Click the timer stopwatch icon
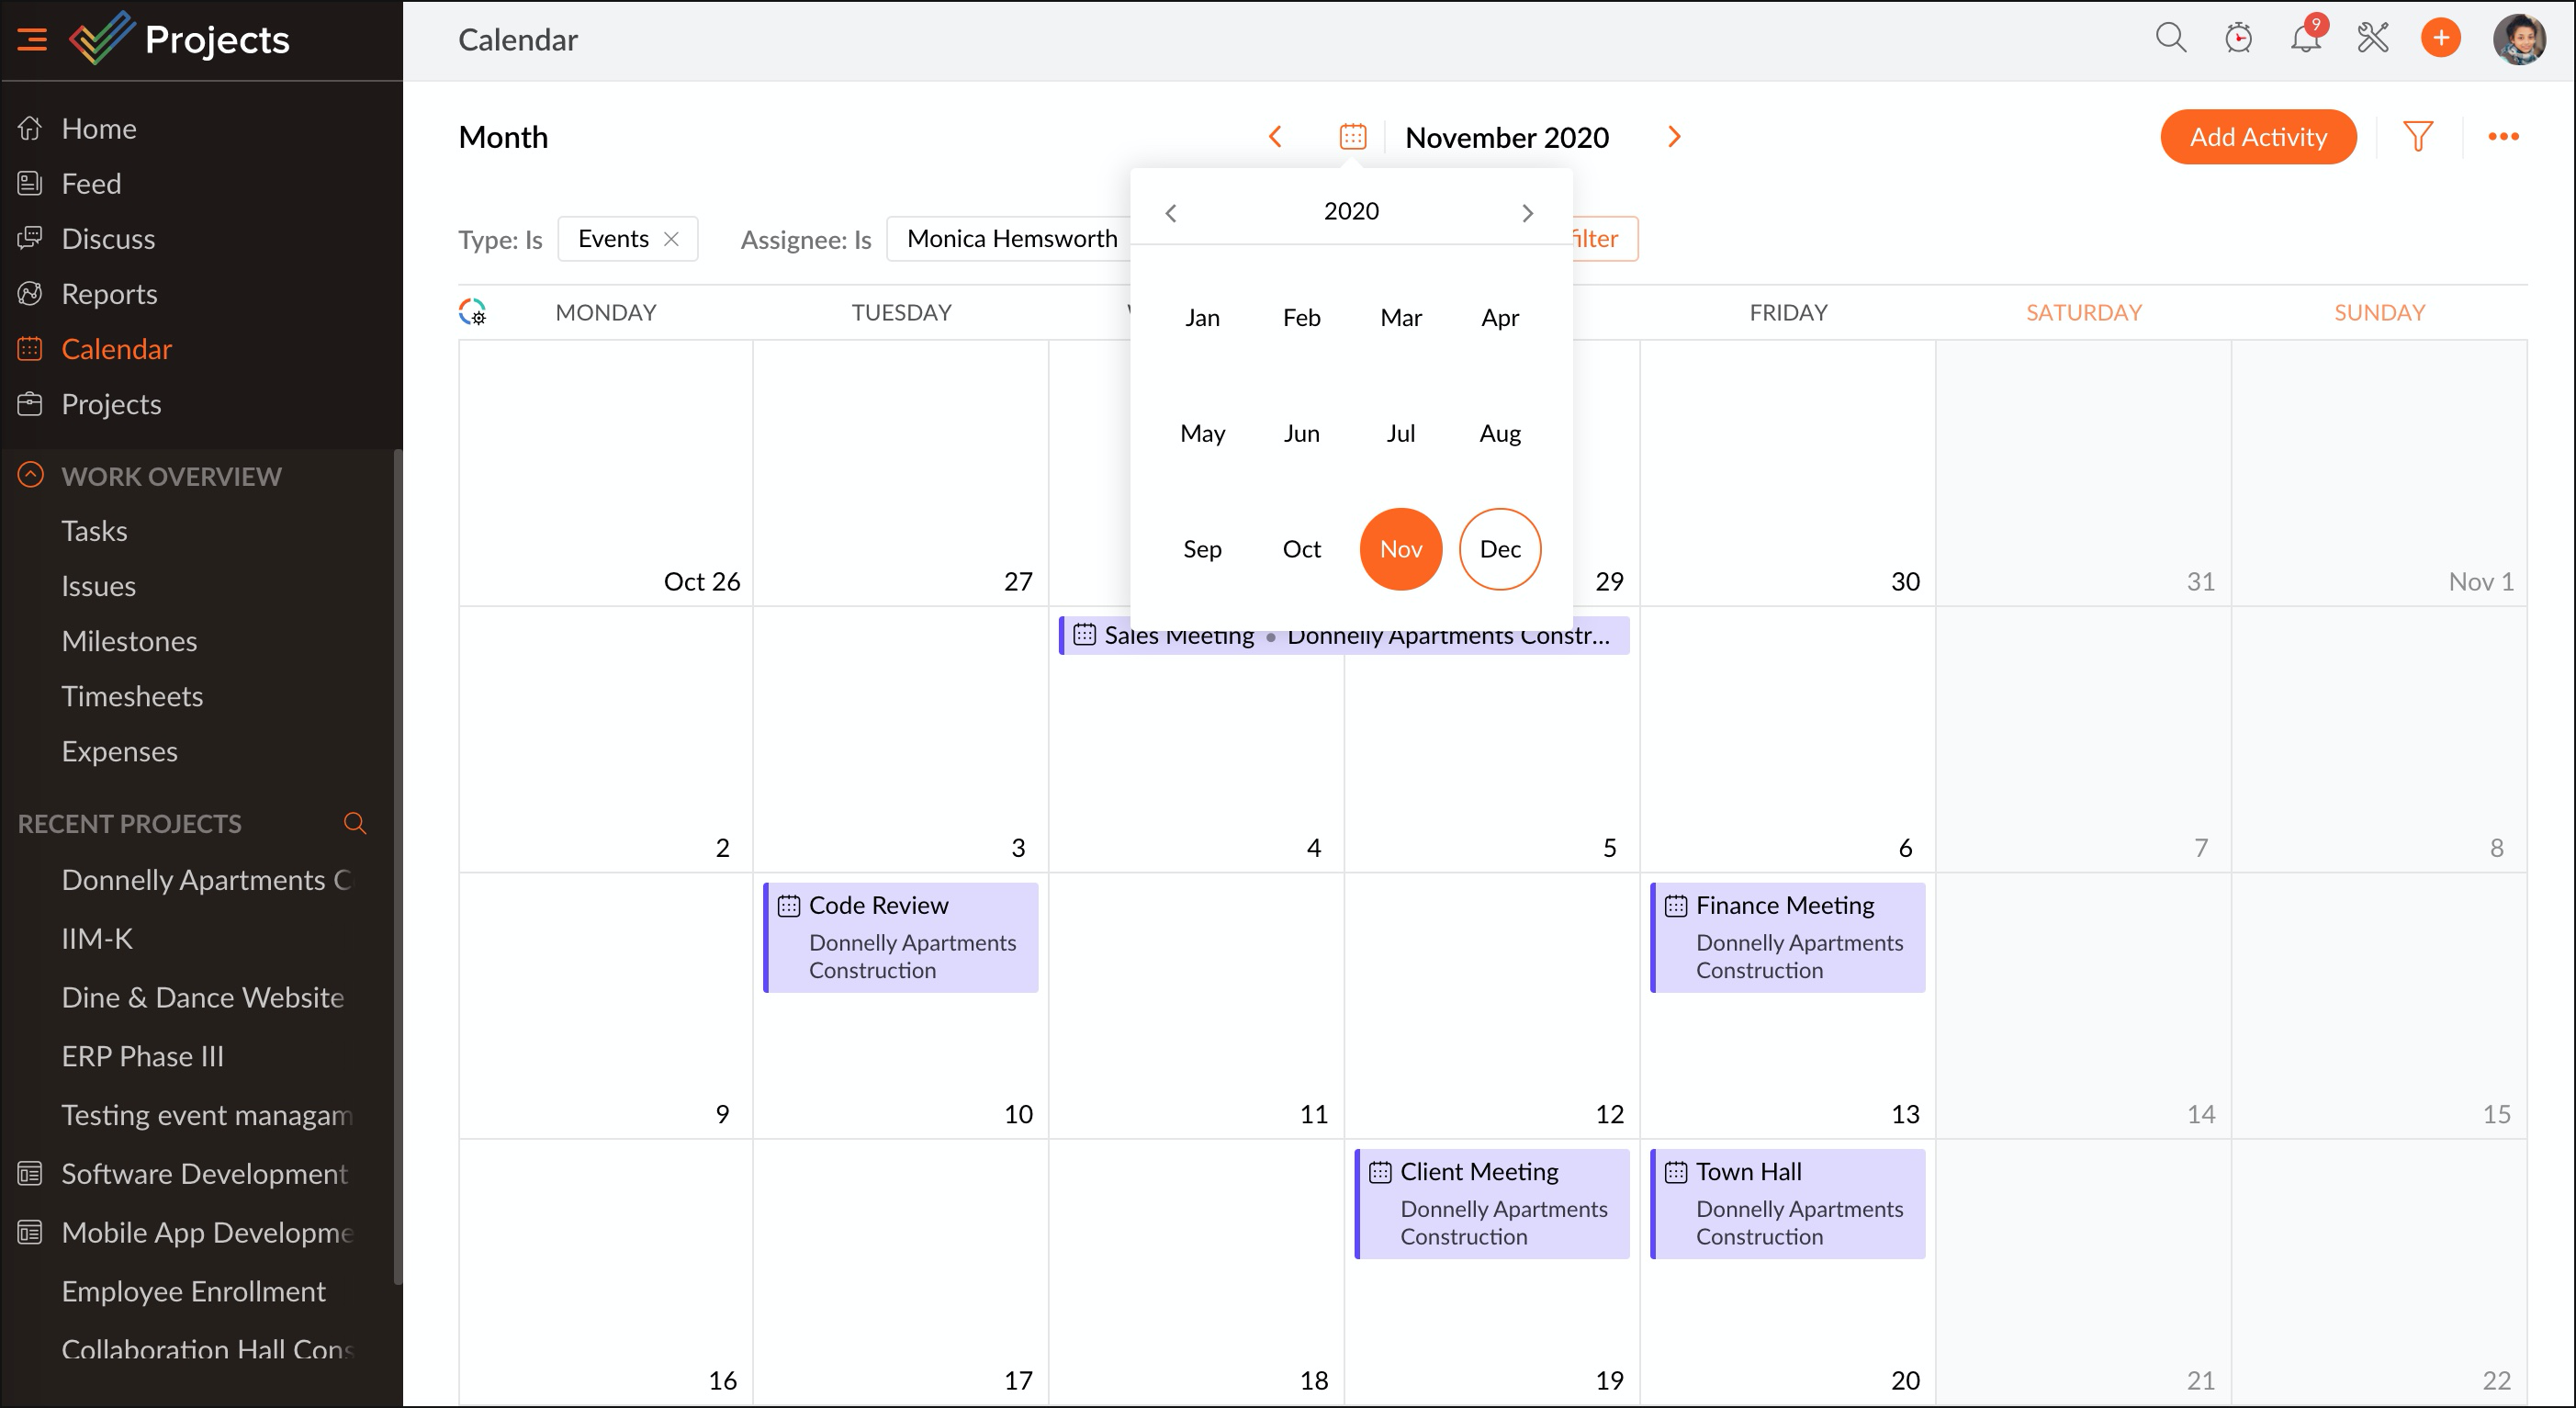 [2238, 39]
